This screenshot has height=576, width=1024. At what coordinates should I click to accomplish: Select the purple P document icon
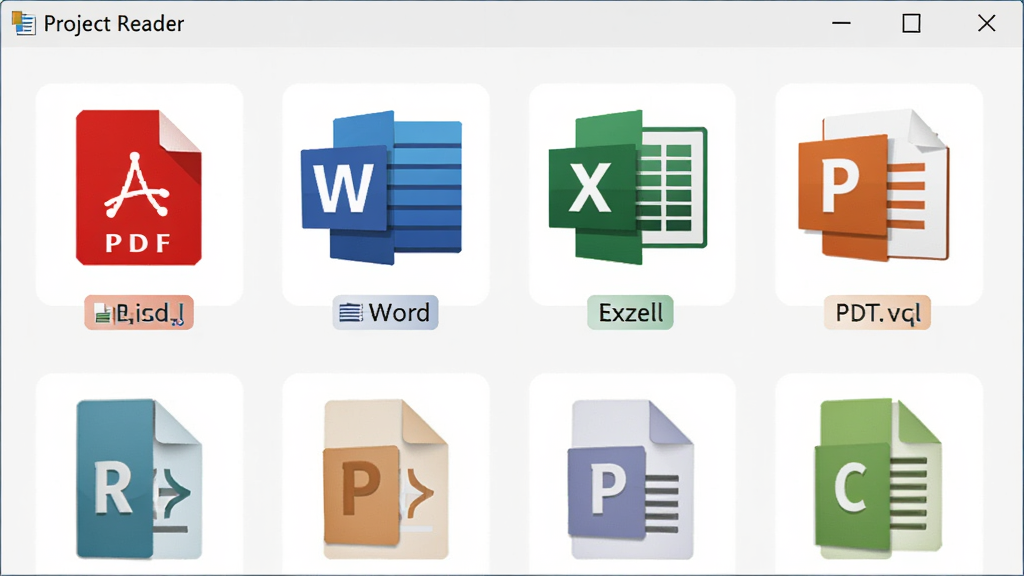[631, 479]
